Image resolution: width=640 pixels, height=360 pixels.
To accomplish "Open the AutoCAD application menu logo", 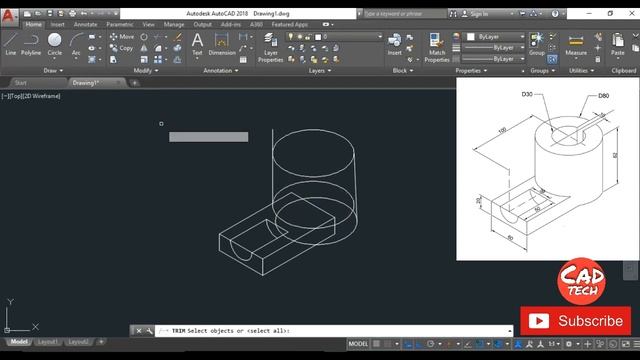I will point(9,17).
